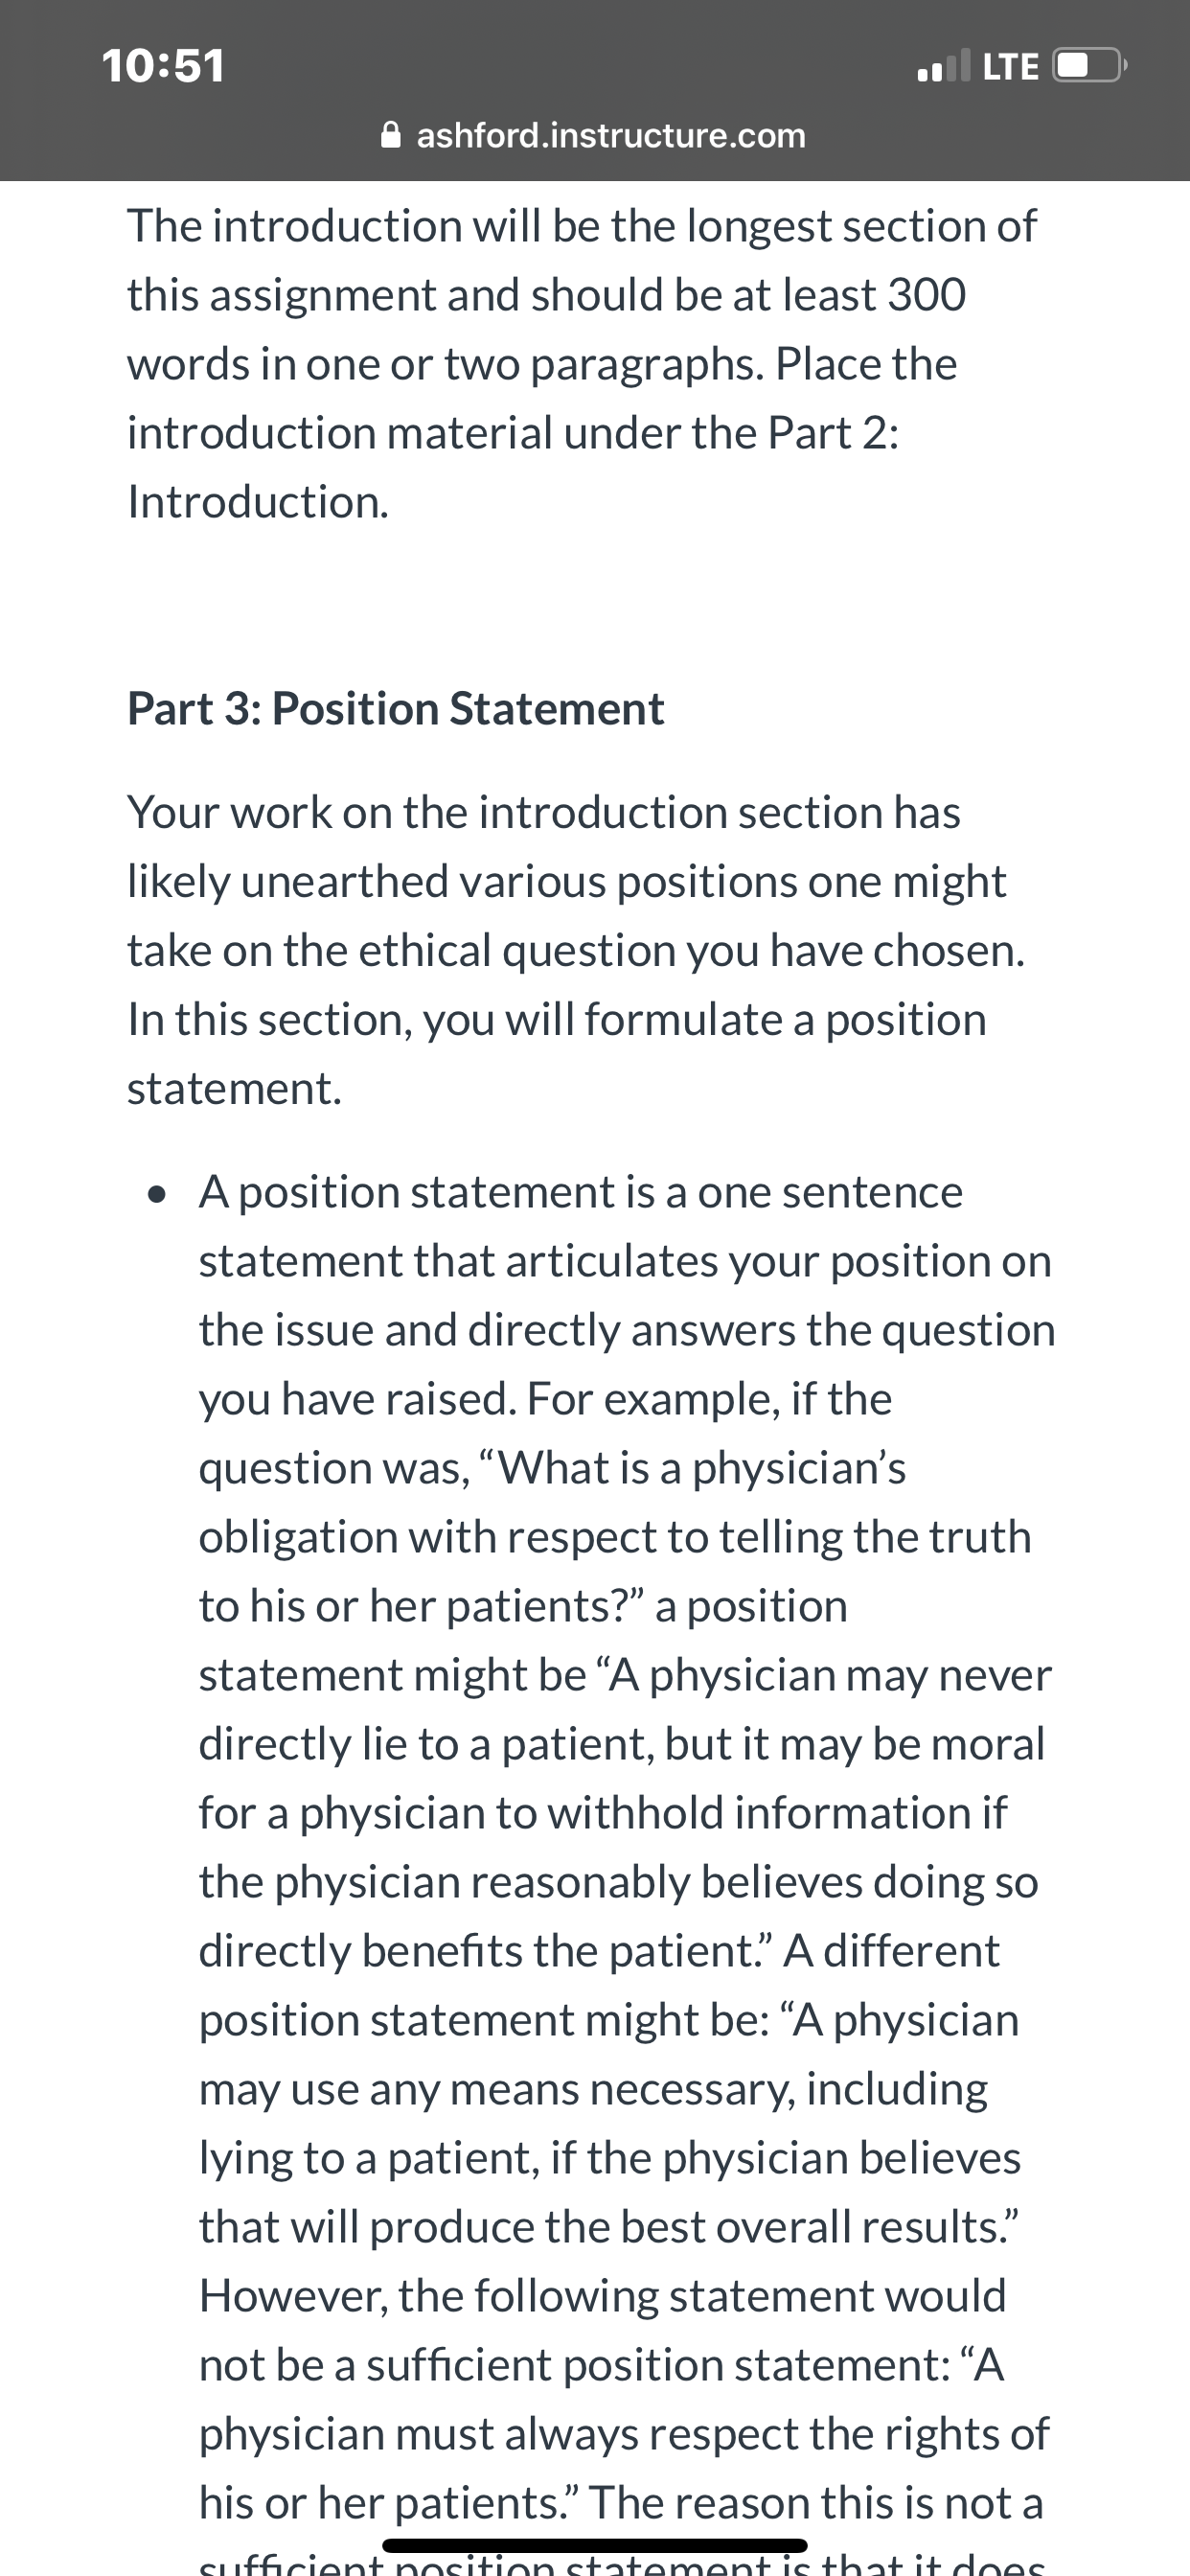1190x2576 pixels.
Task: Click 'directly benefits the patient.' text
Action: tap(487, 1951)
